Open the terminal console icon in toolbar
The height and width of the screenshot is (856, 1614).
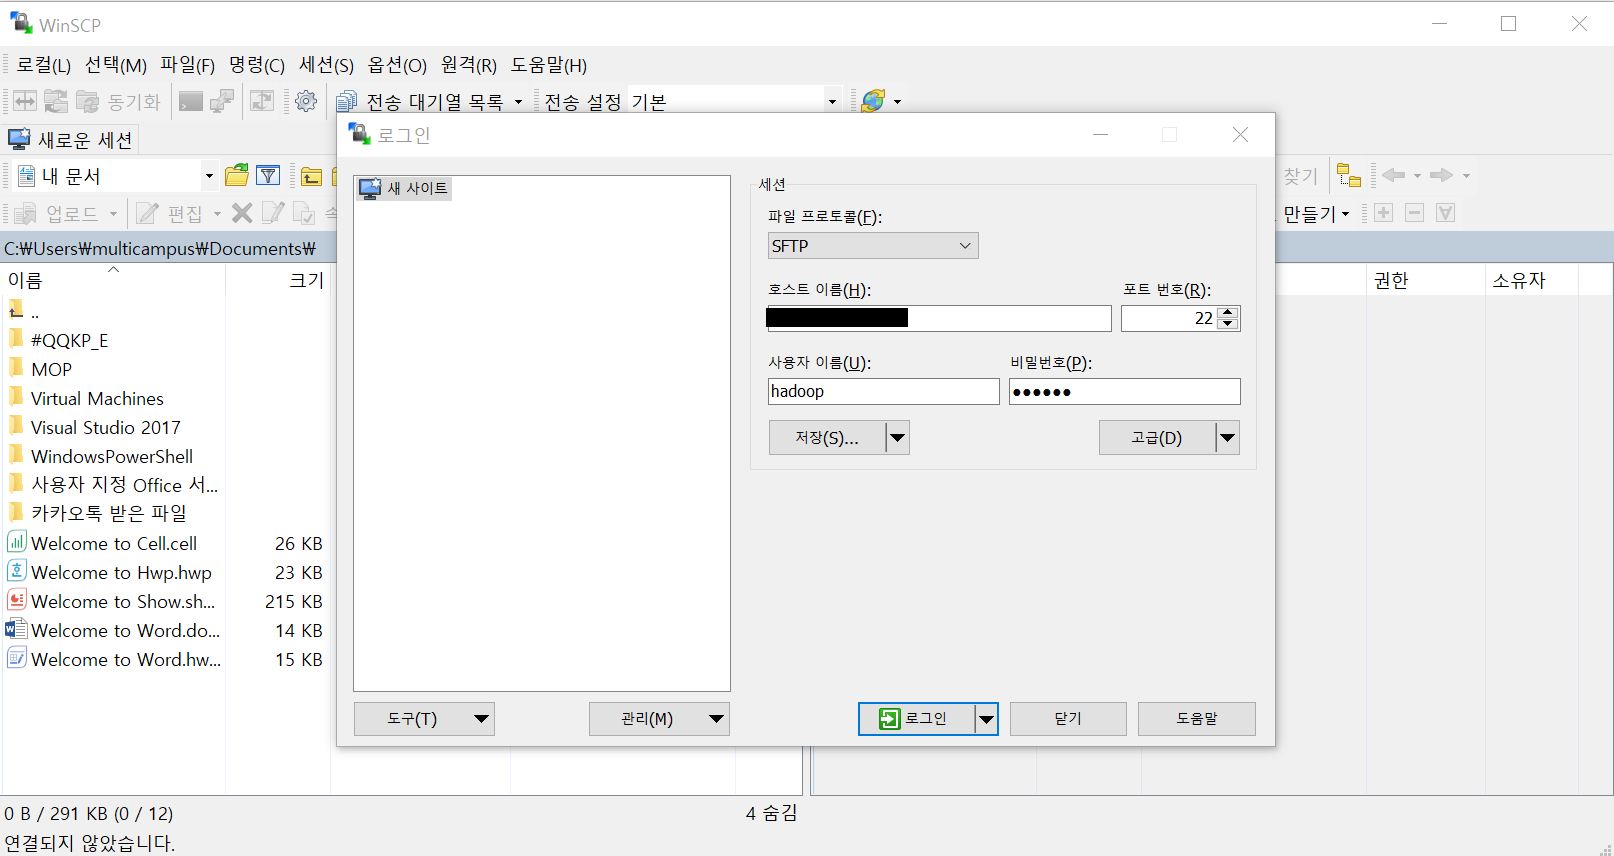[191, 101]
